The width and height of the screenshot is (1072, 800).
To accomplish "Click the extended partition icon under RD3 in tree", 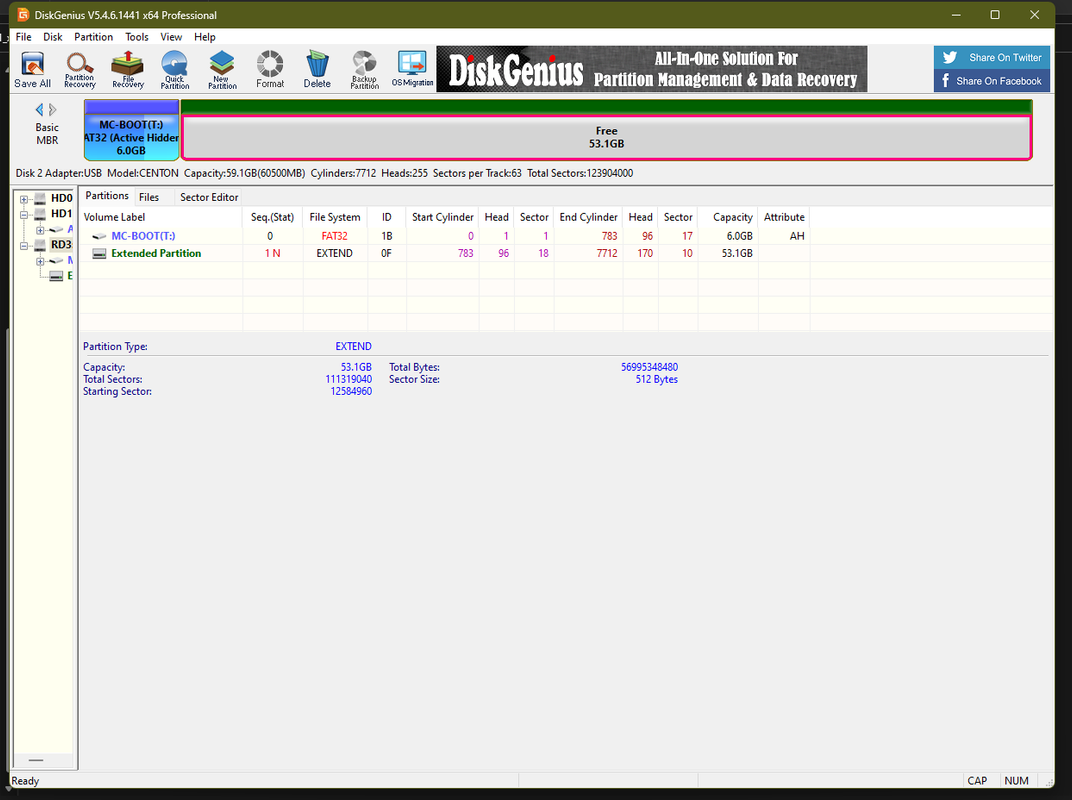I will 56,276.
